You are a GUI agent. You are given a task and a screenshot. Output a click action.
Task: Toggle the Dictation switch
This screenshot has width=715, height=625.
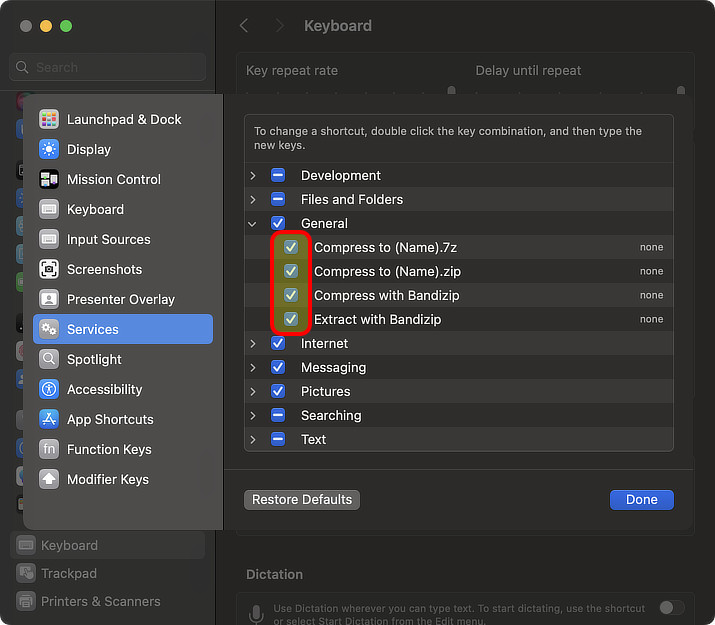tap(671, 607)
